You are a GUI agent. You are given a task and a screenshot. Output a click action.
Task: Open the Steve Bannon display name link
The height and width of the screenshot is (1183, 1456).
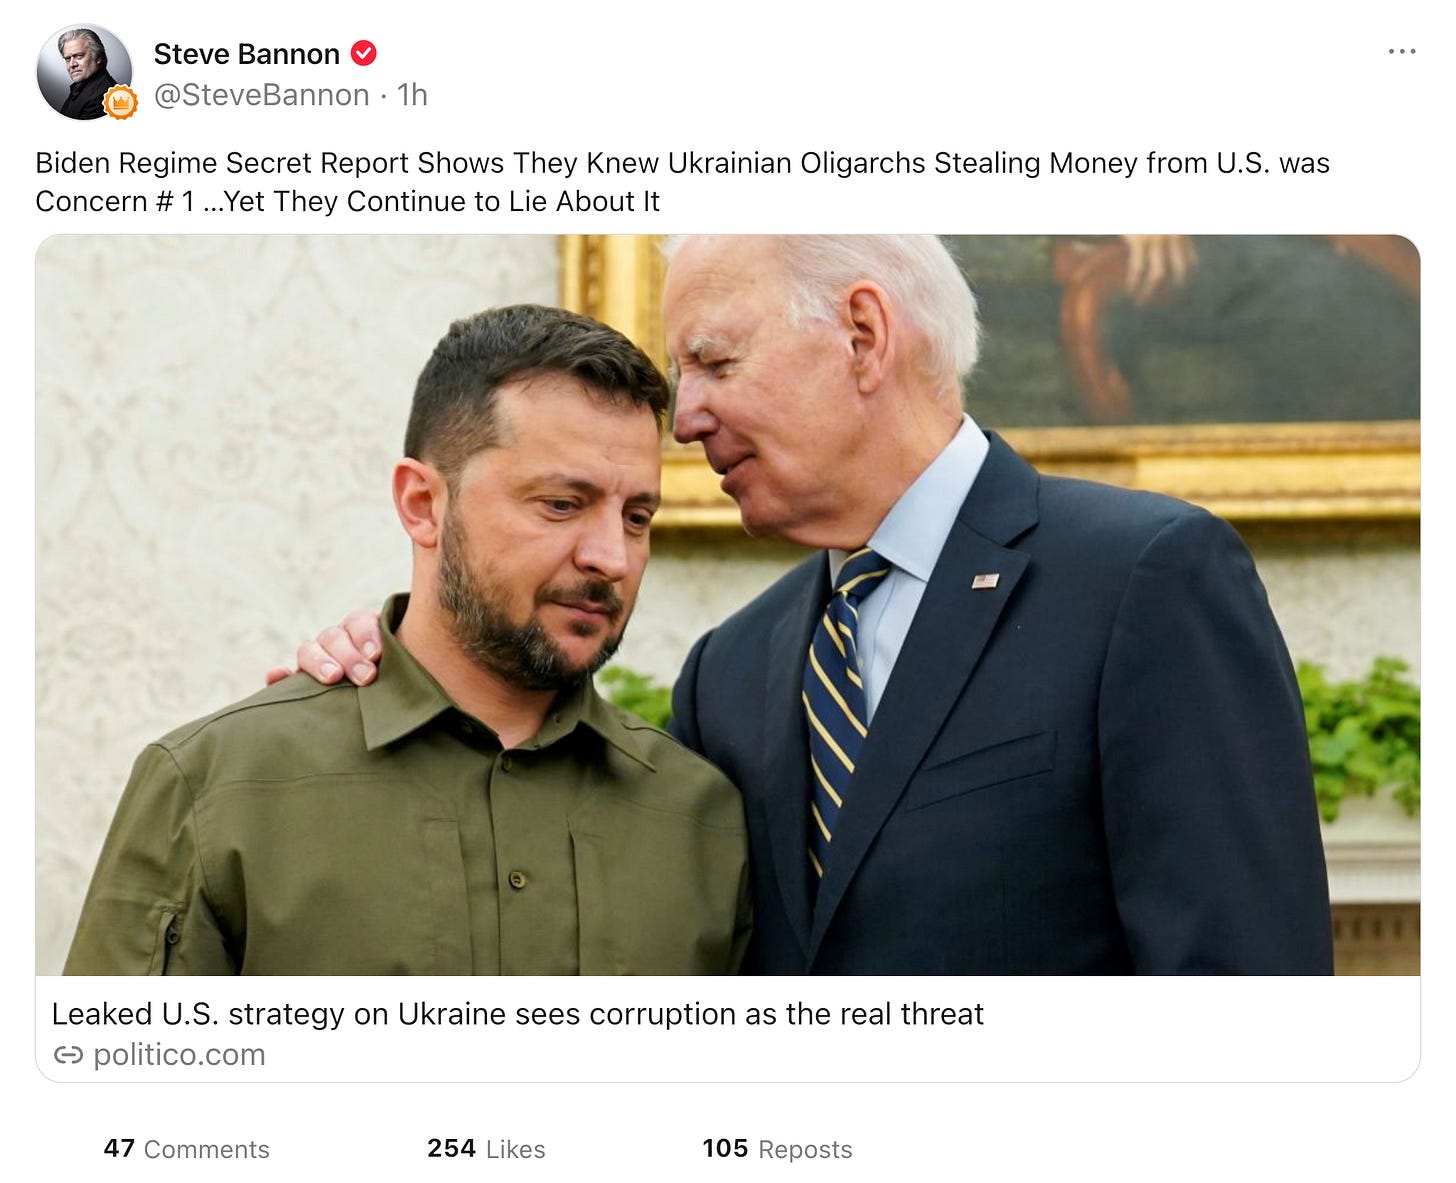(247, 54)
